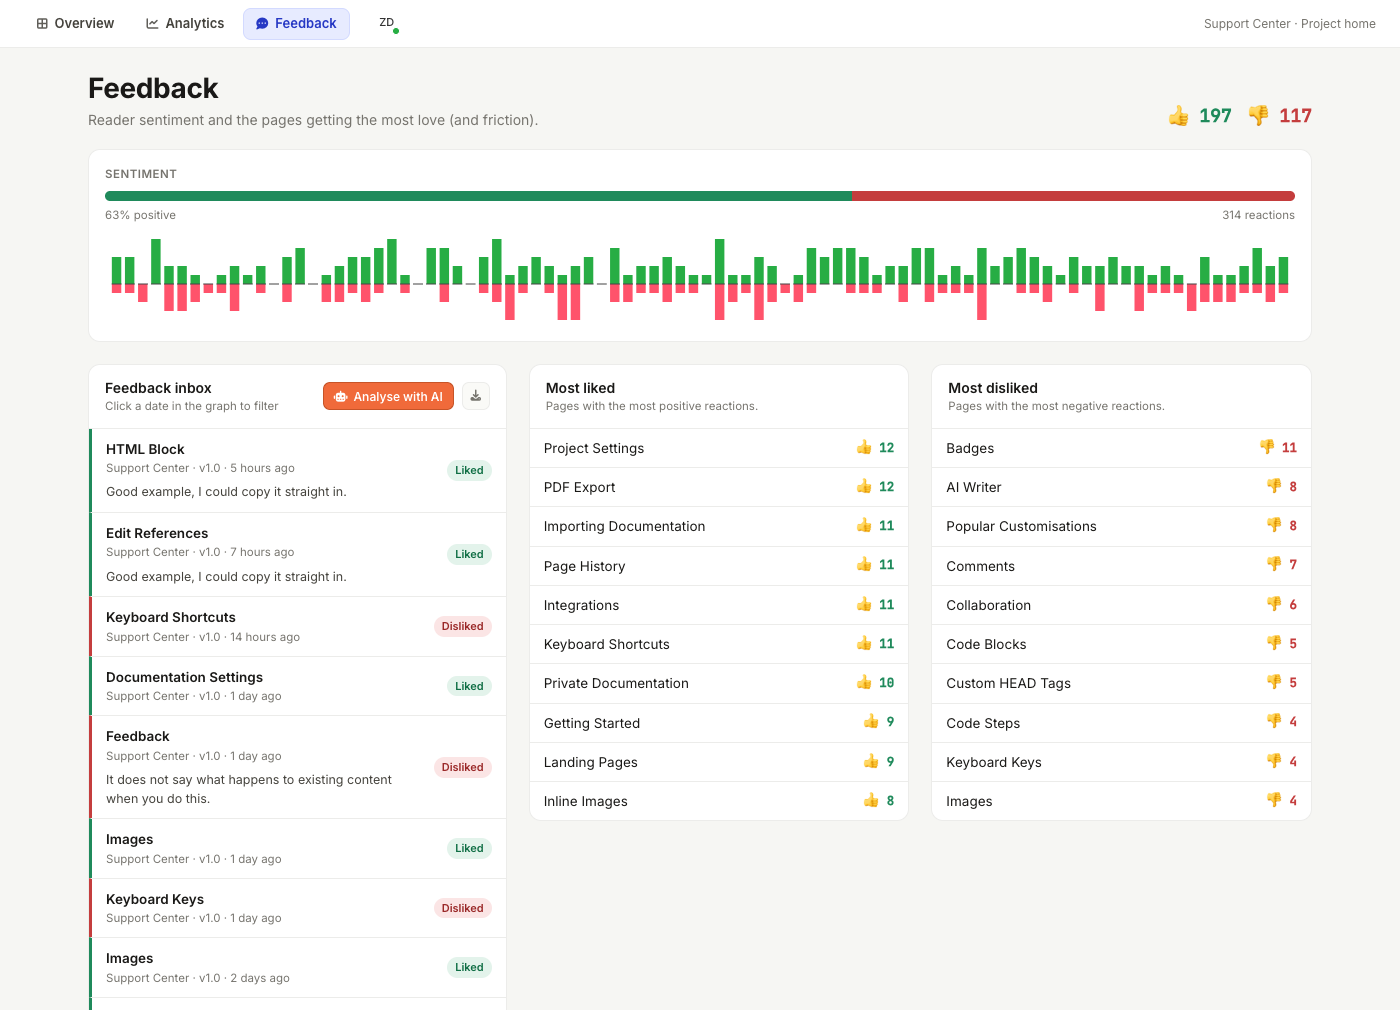Click the thumbs-up icon beside 197
The height and width of the screenshot is (1010, 1400).
pos(1179,116)
